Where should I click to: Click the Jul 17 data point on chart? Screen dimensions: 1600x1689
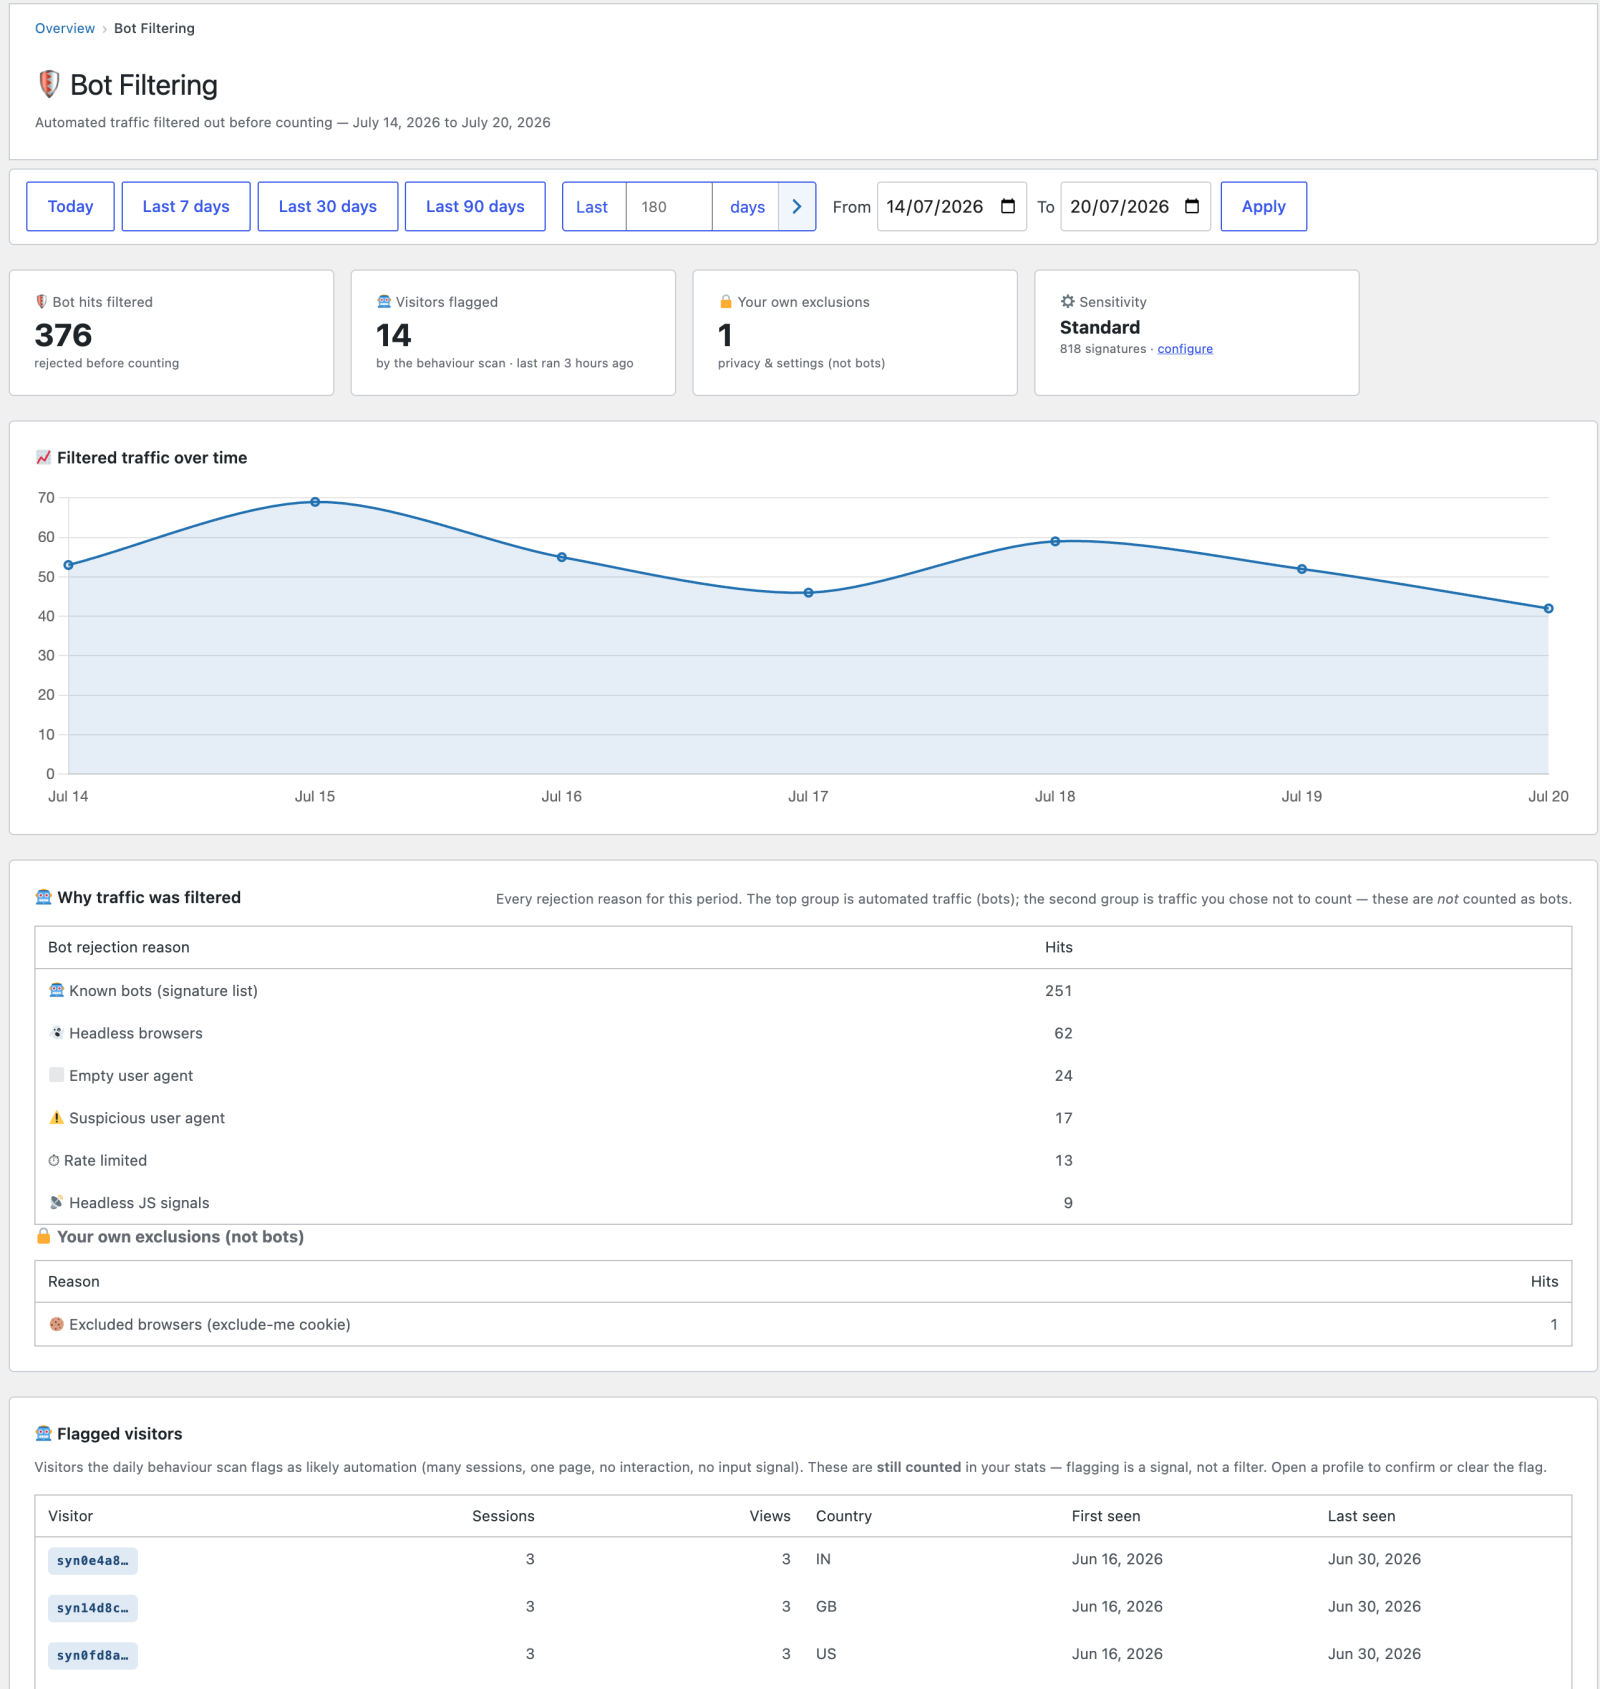point(809,593)
